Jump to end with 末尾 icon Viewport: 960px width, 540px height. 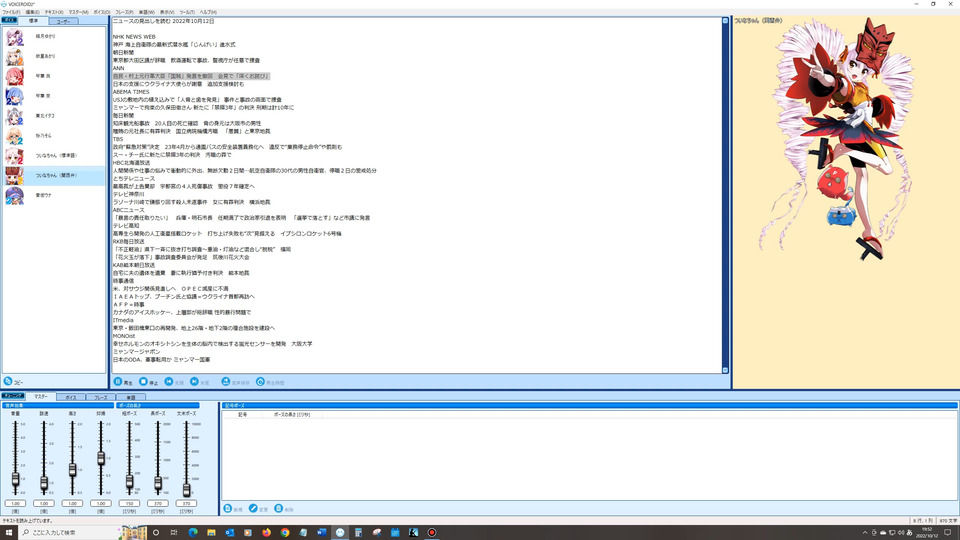coord(194,381)
